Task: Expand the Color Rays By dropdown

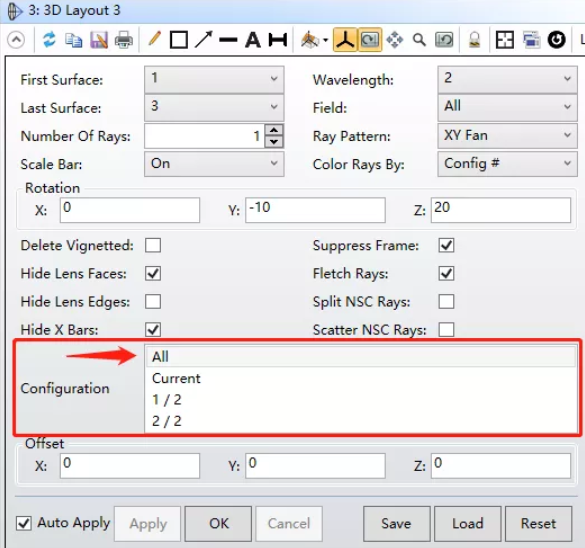Action: click(507, 164)
